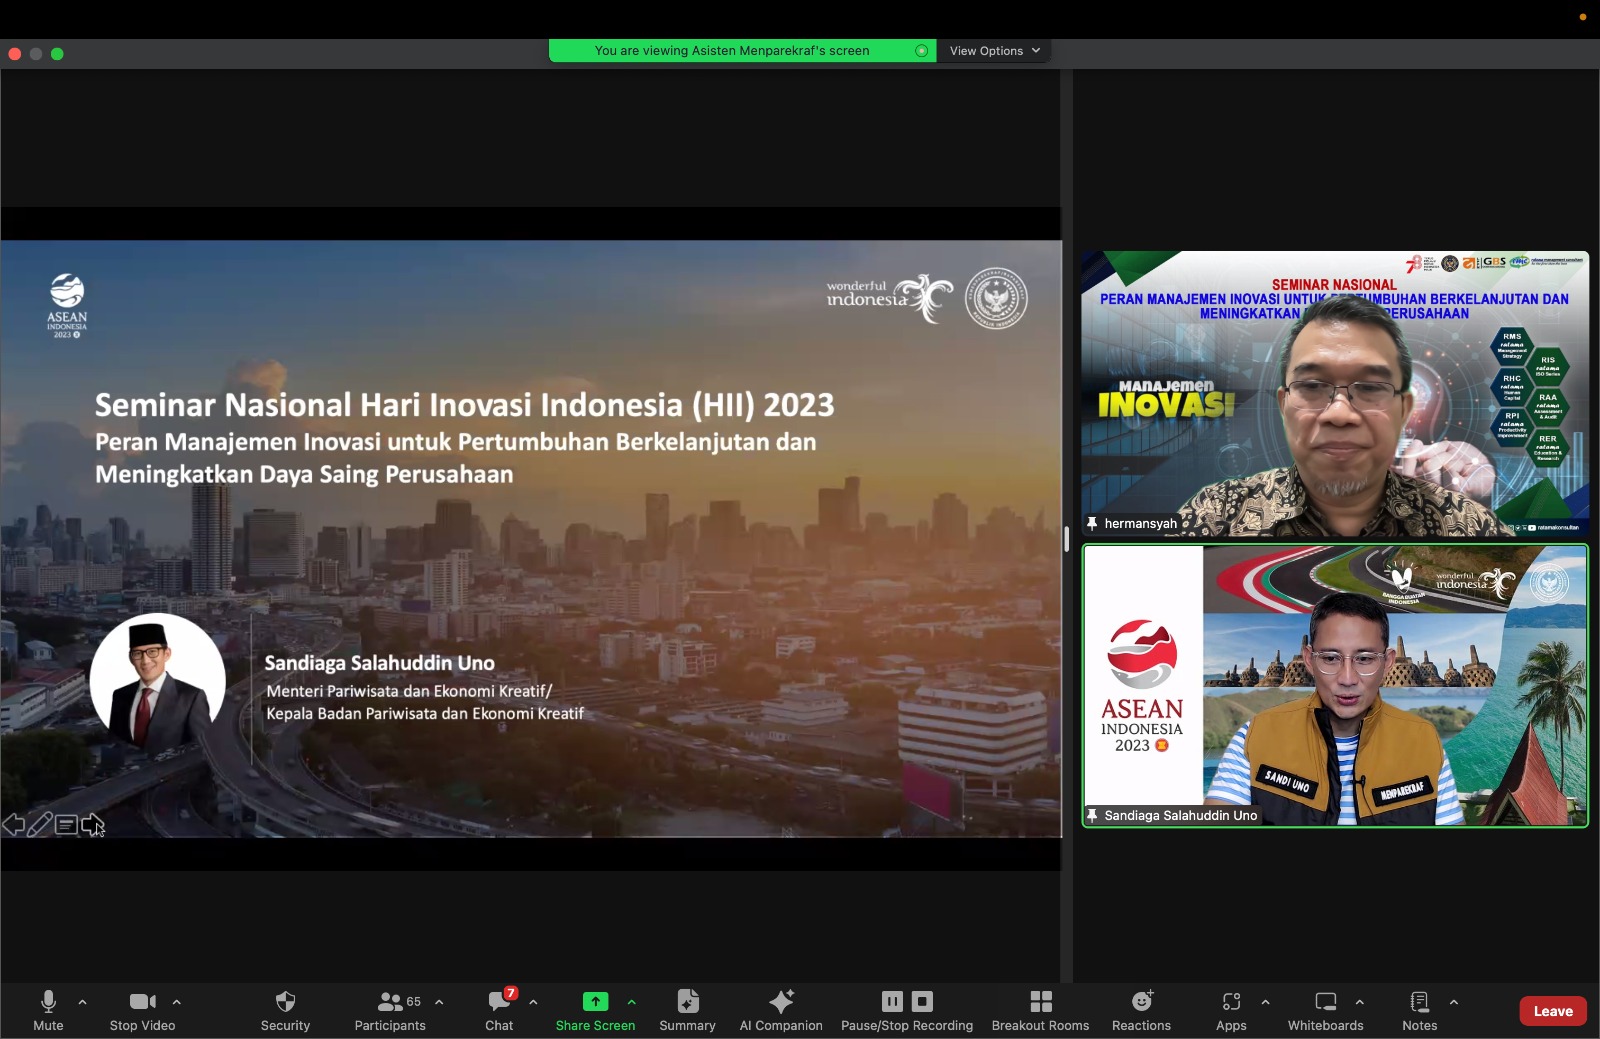Open Notes

1419,1010
